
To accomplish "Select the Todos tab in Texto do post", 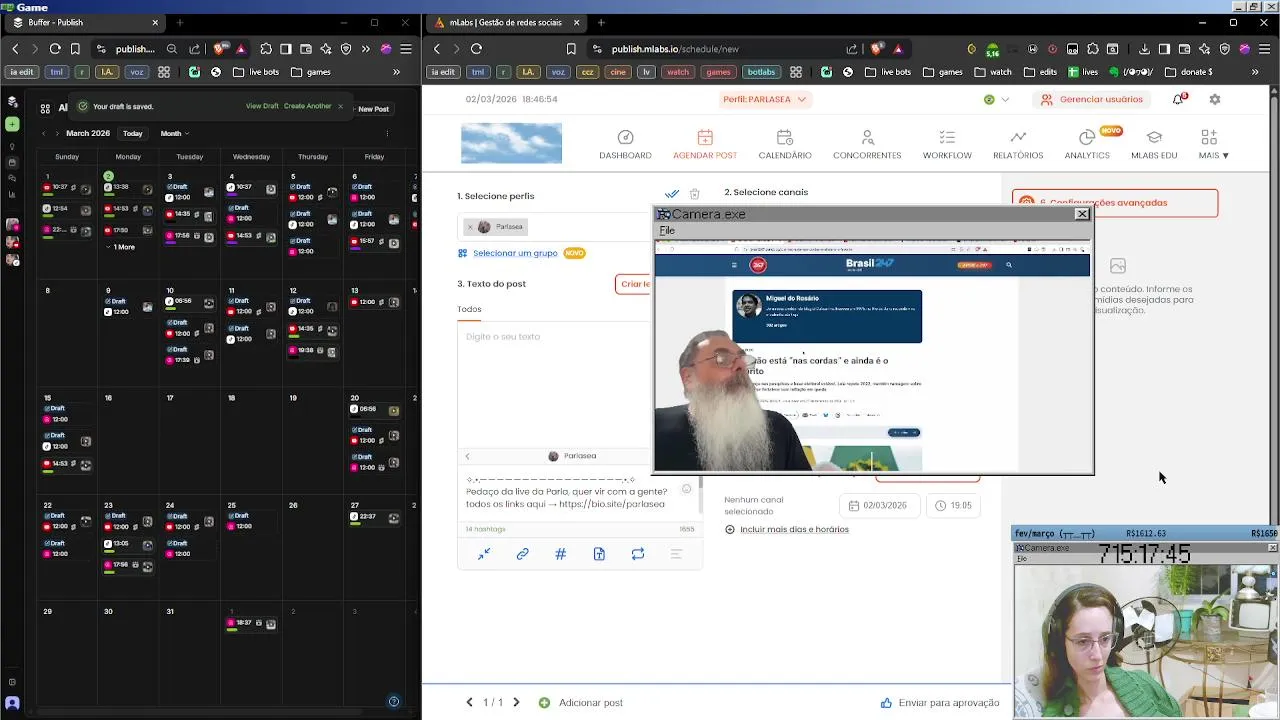I will [x=469, y=309].
